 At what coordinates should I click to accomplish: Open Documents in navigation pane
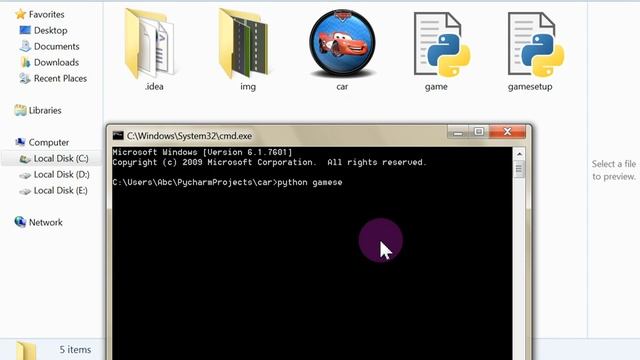coord(57,46)
